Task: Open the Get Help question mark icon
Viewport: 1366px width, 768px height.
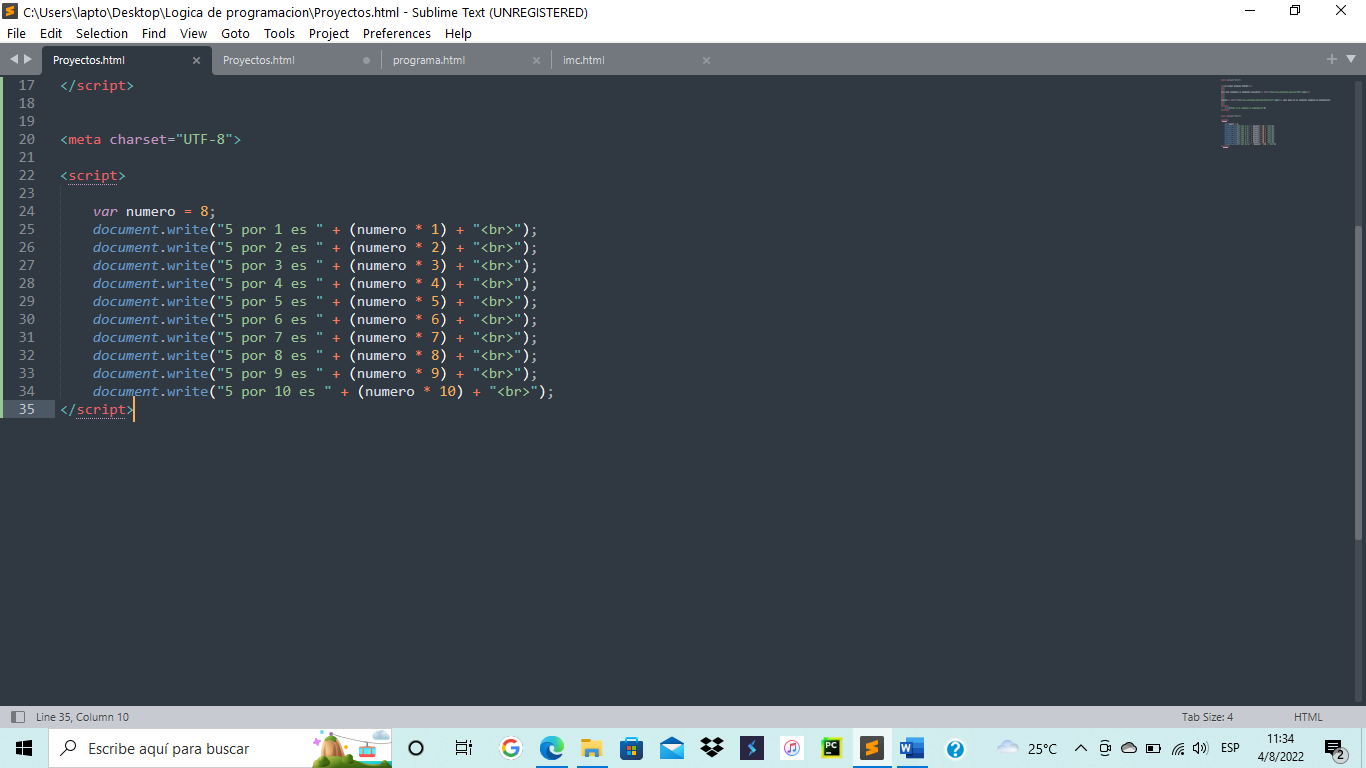Action: click(955, 748)
